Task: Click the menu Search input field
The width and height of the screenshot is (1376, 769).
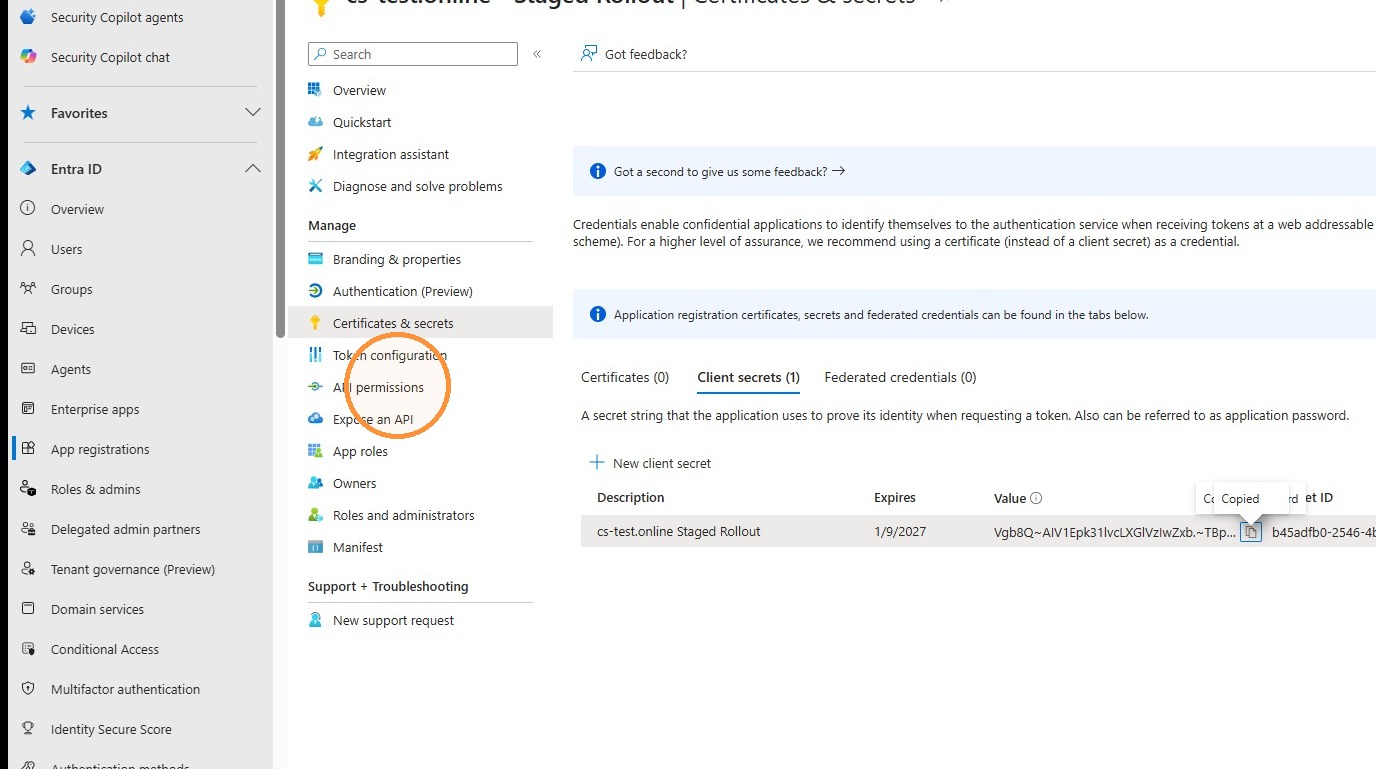Action: (x=412, y=54)
